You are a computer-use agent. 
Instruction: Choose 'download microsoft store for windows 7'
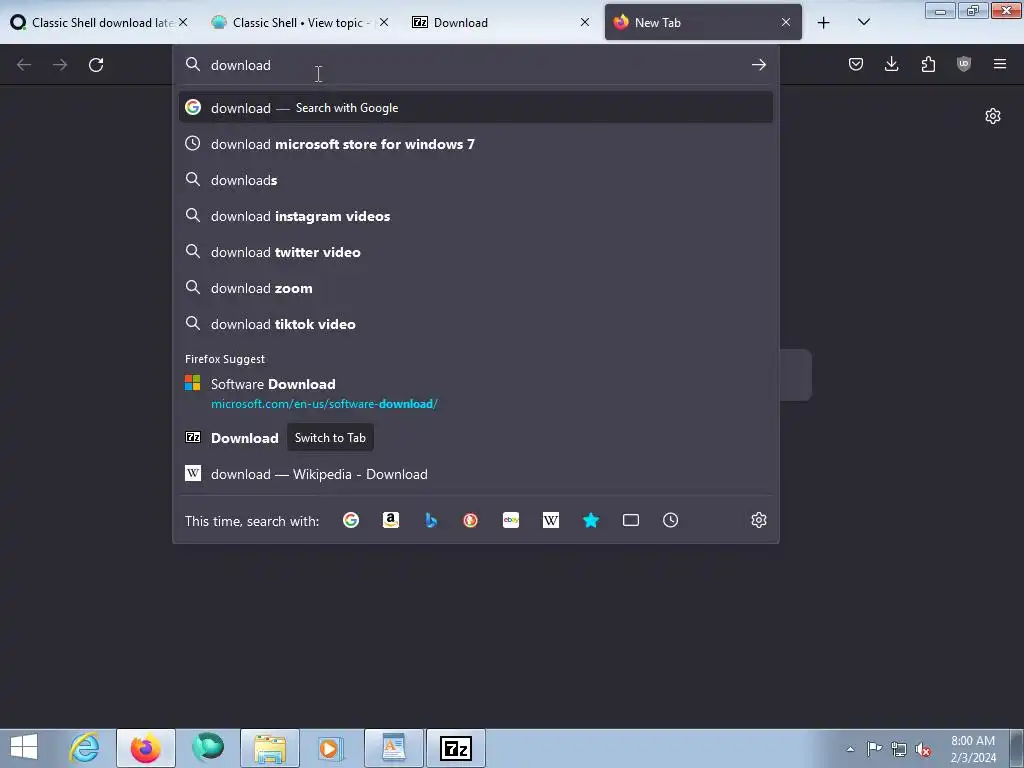click(475, 144)
